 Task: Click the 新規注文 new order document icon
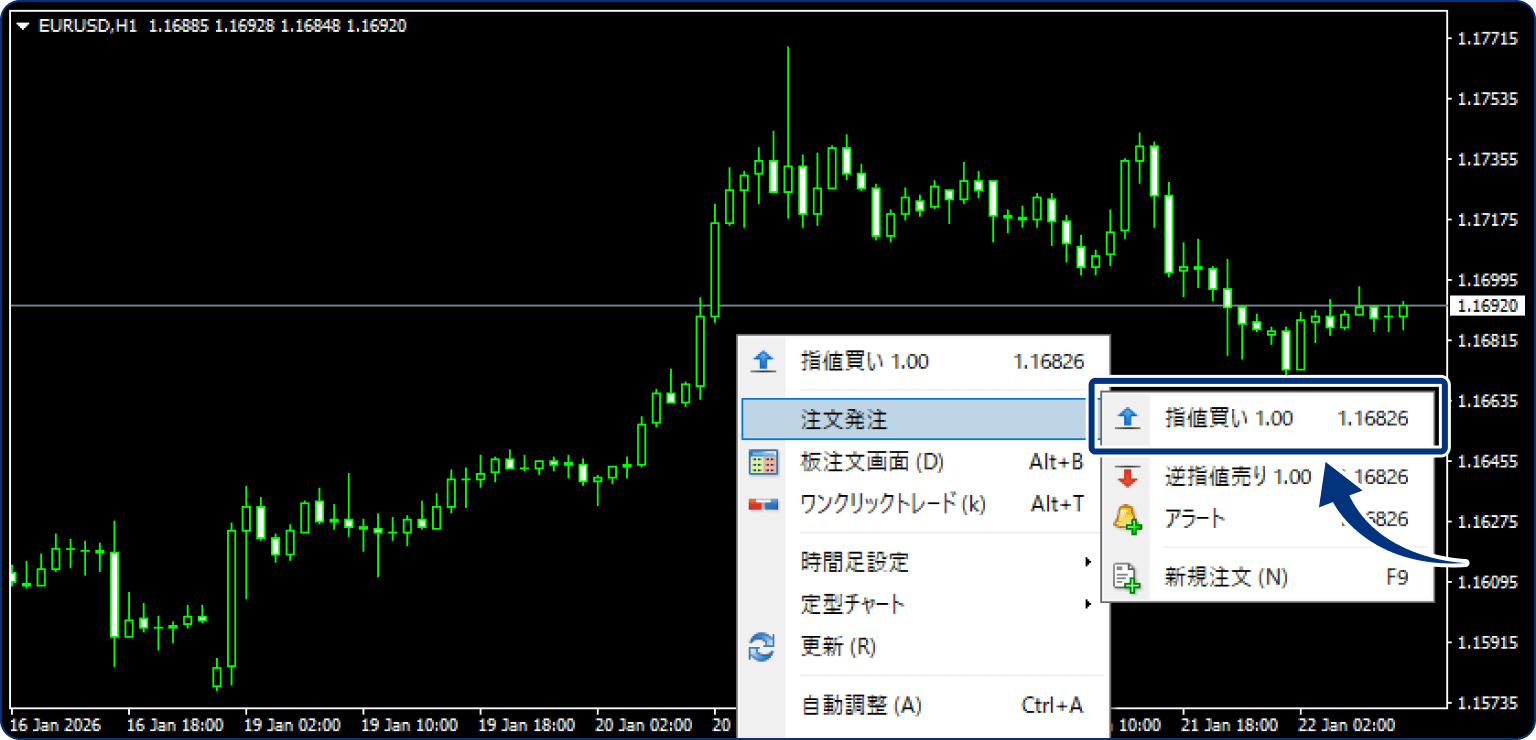pos(1127,577)
